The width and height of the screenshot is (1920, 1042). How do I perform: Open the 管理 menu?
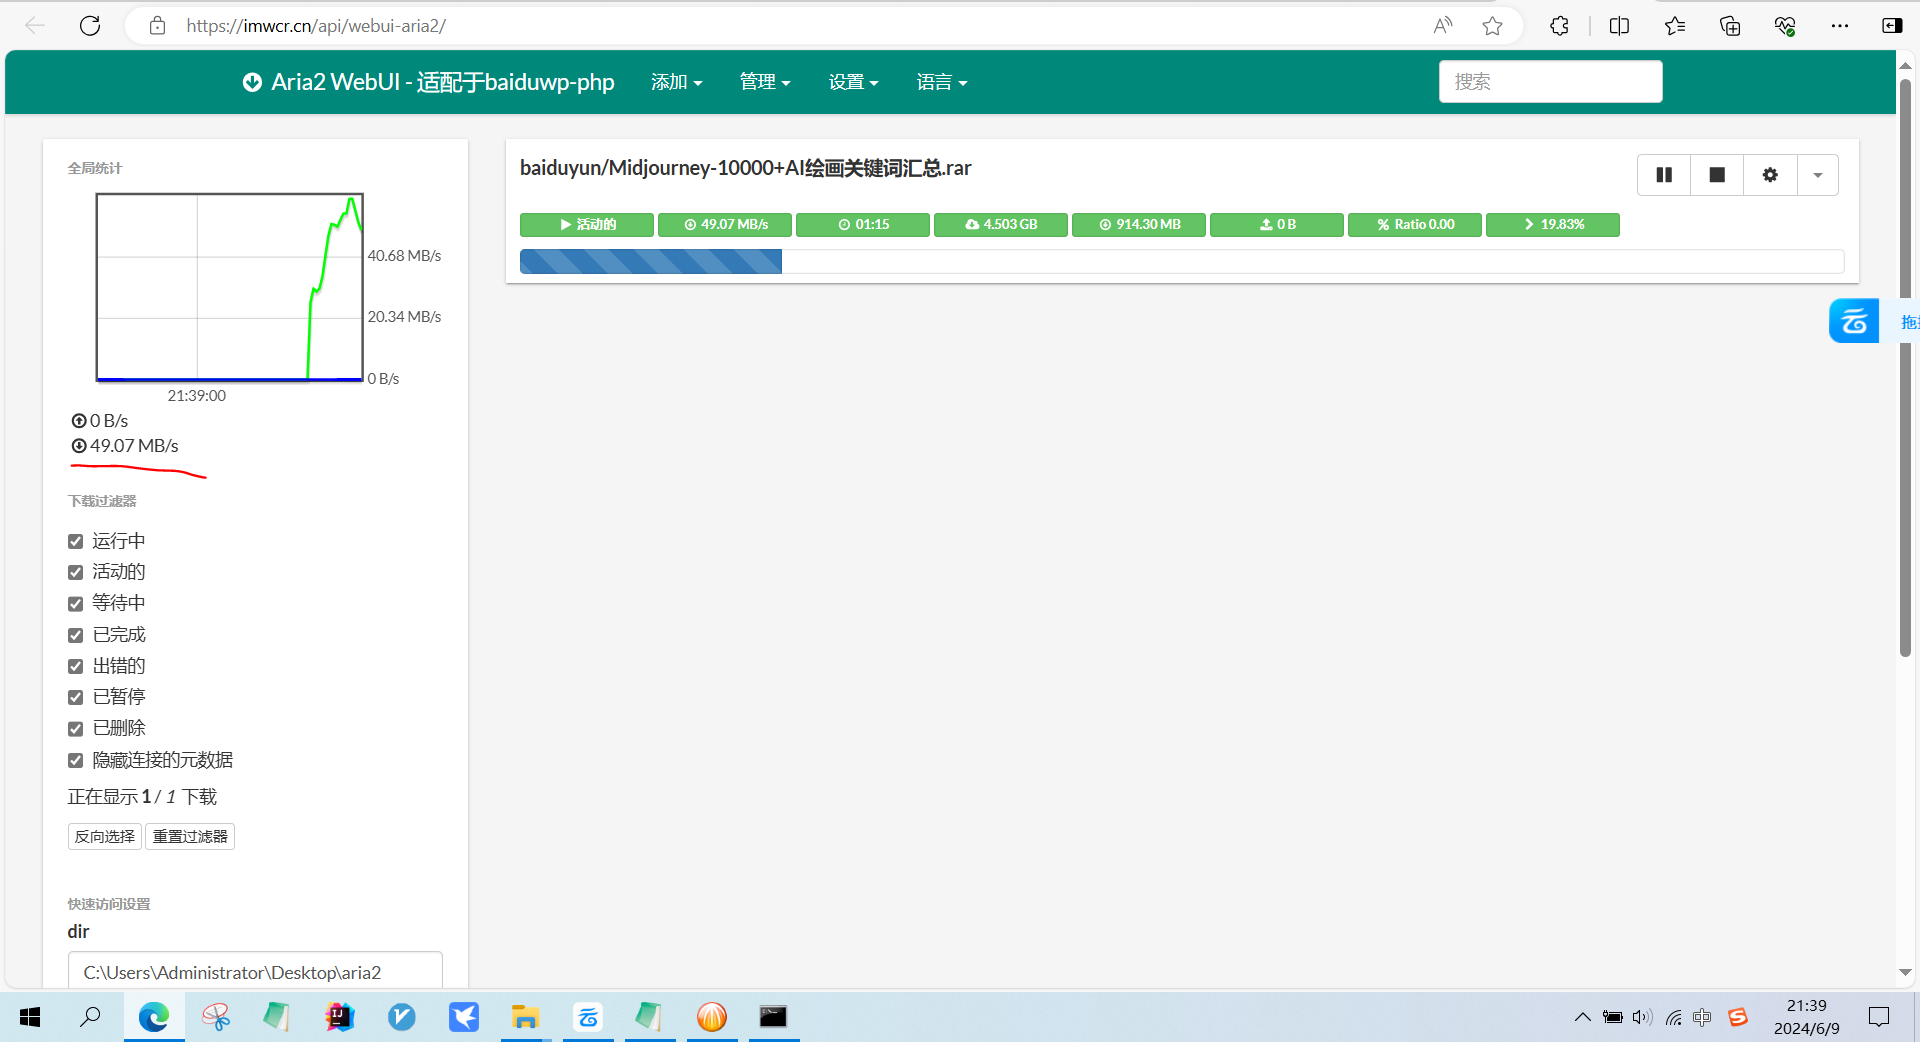(764, 82)
